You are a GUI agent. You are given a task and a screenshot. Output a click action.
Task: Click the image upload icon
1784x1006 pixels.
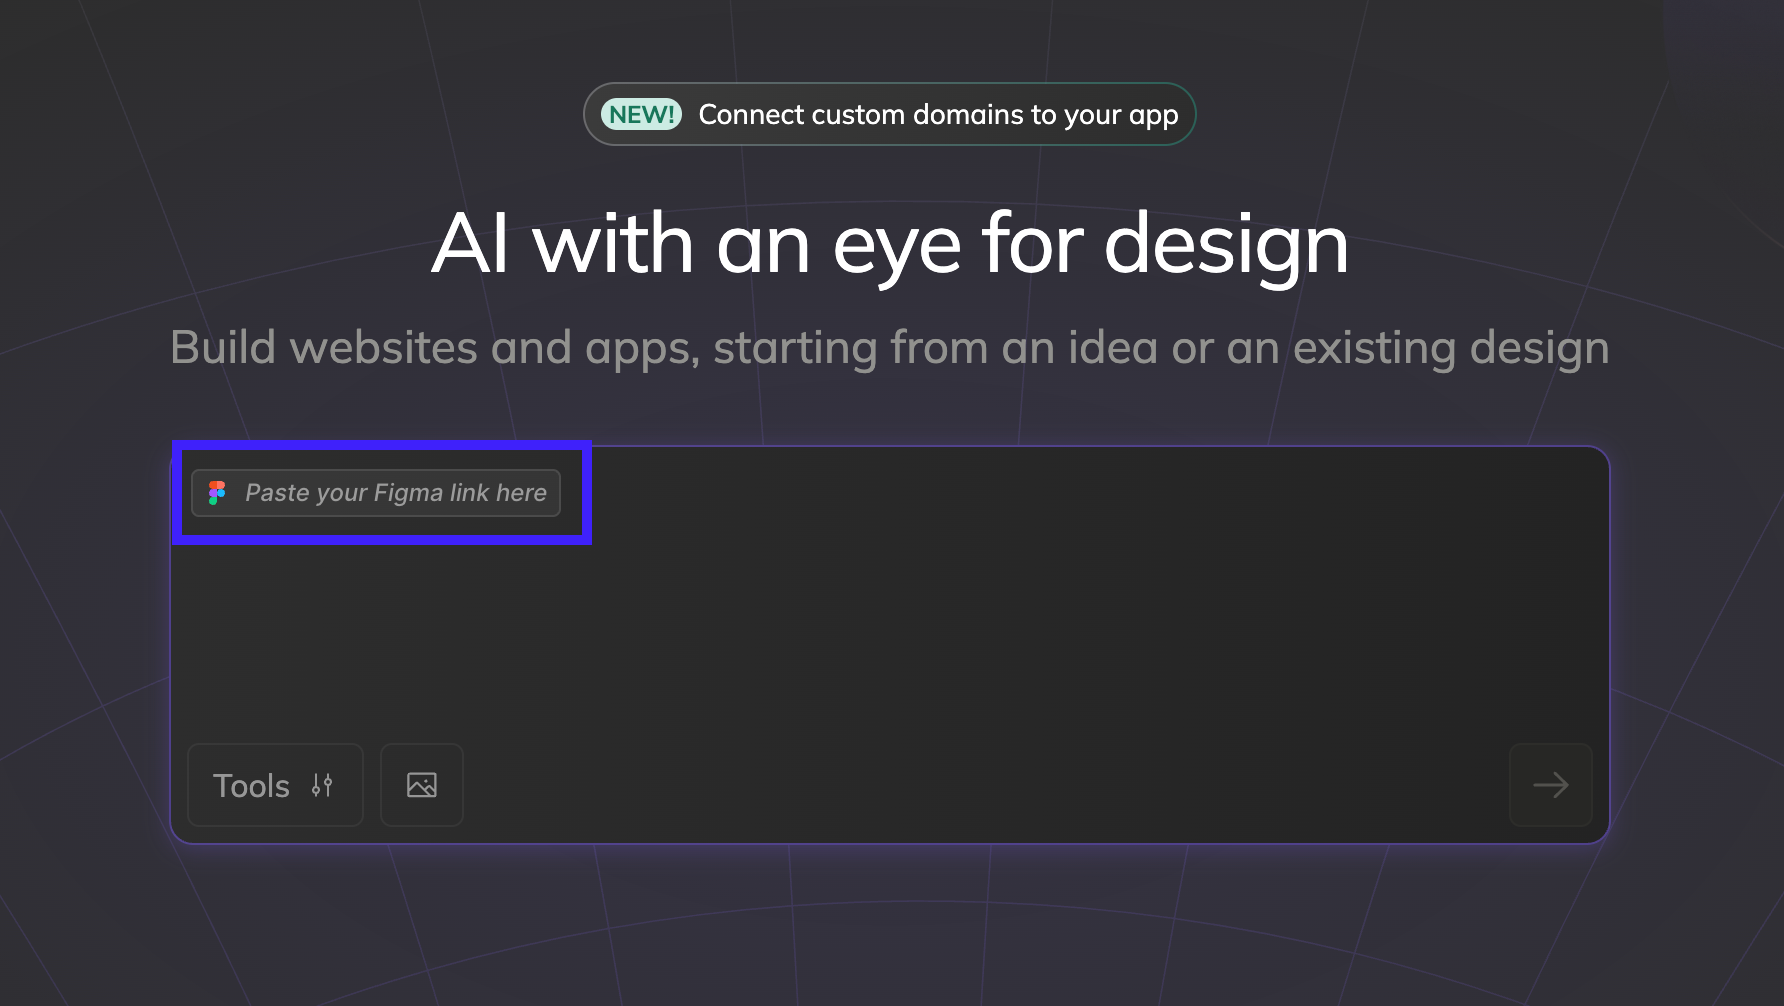click(x=422, y=785)
